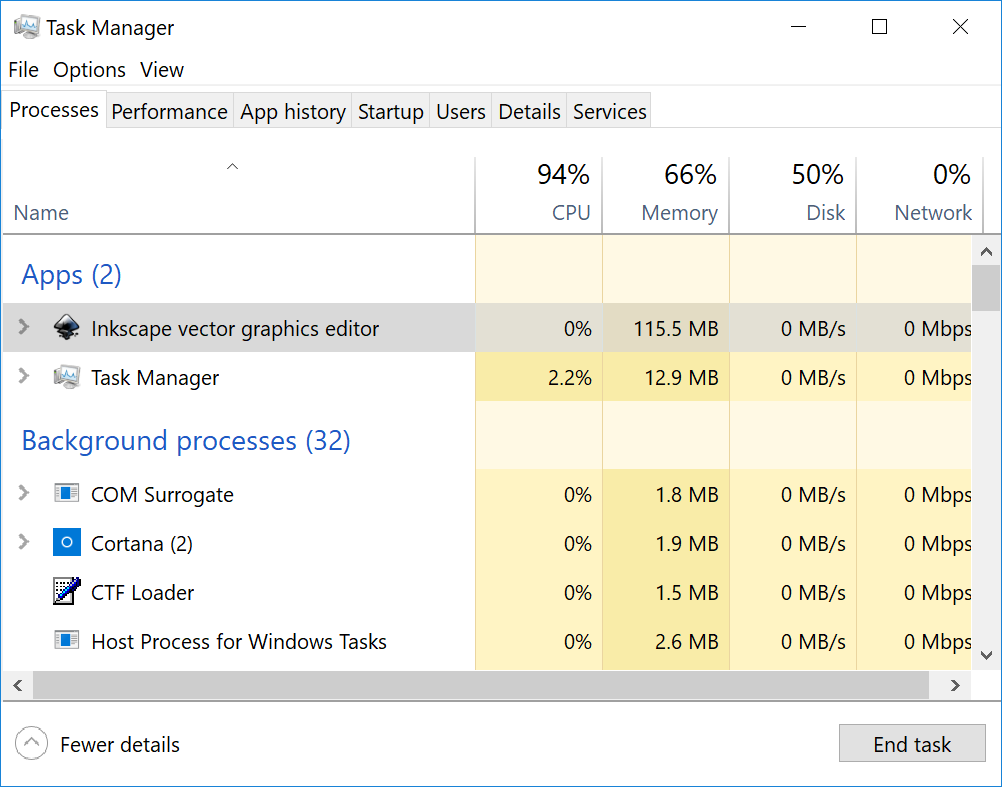Click the vertical scrollbar thumb
1002x787 pixels.
click(986, 288)
